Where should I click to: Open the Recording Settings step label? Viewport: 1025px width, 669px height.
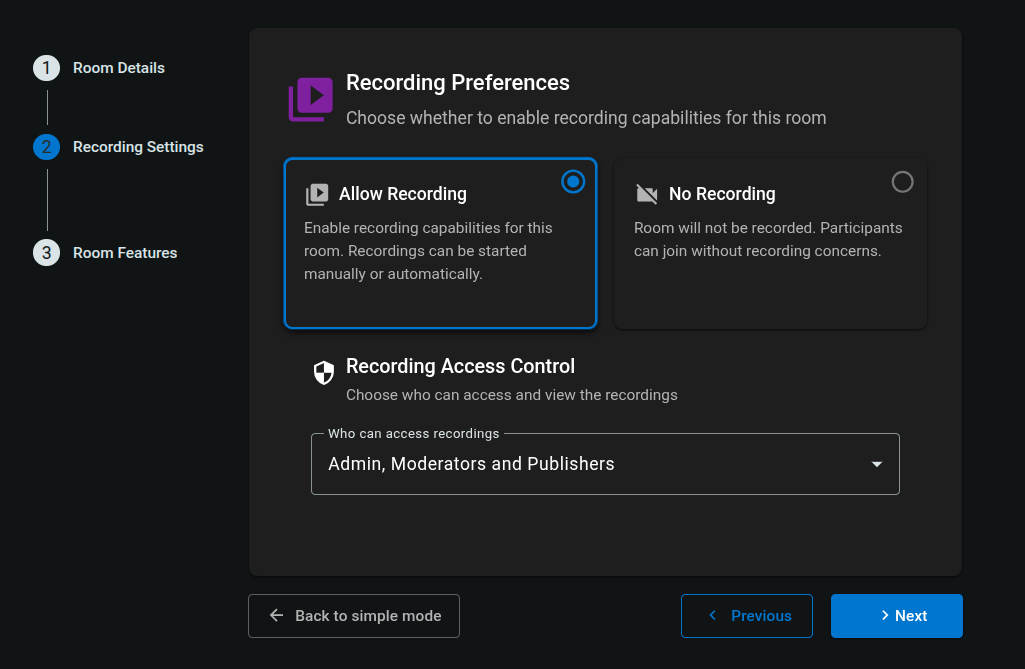point(138,147)
